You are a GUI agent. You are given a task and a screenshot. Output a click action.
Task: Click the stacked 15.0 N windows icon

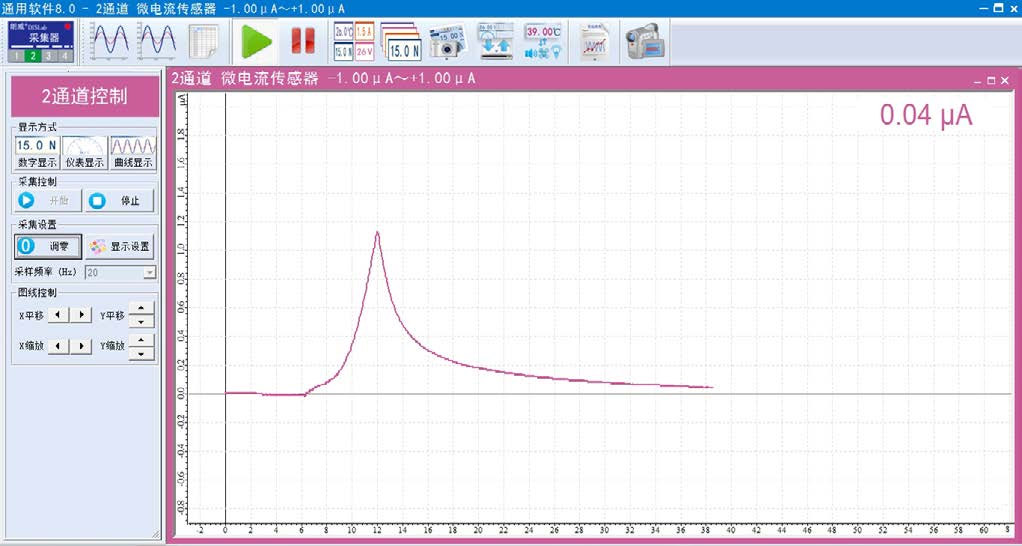(402, 41)
